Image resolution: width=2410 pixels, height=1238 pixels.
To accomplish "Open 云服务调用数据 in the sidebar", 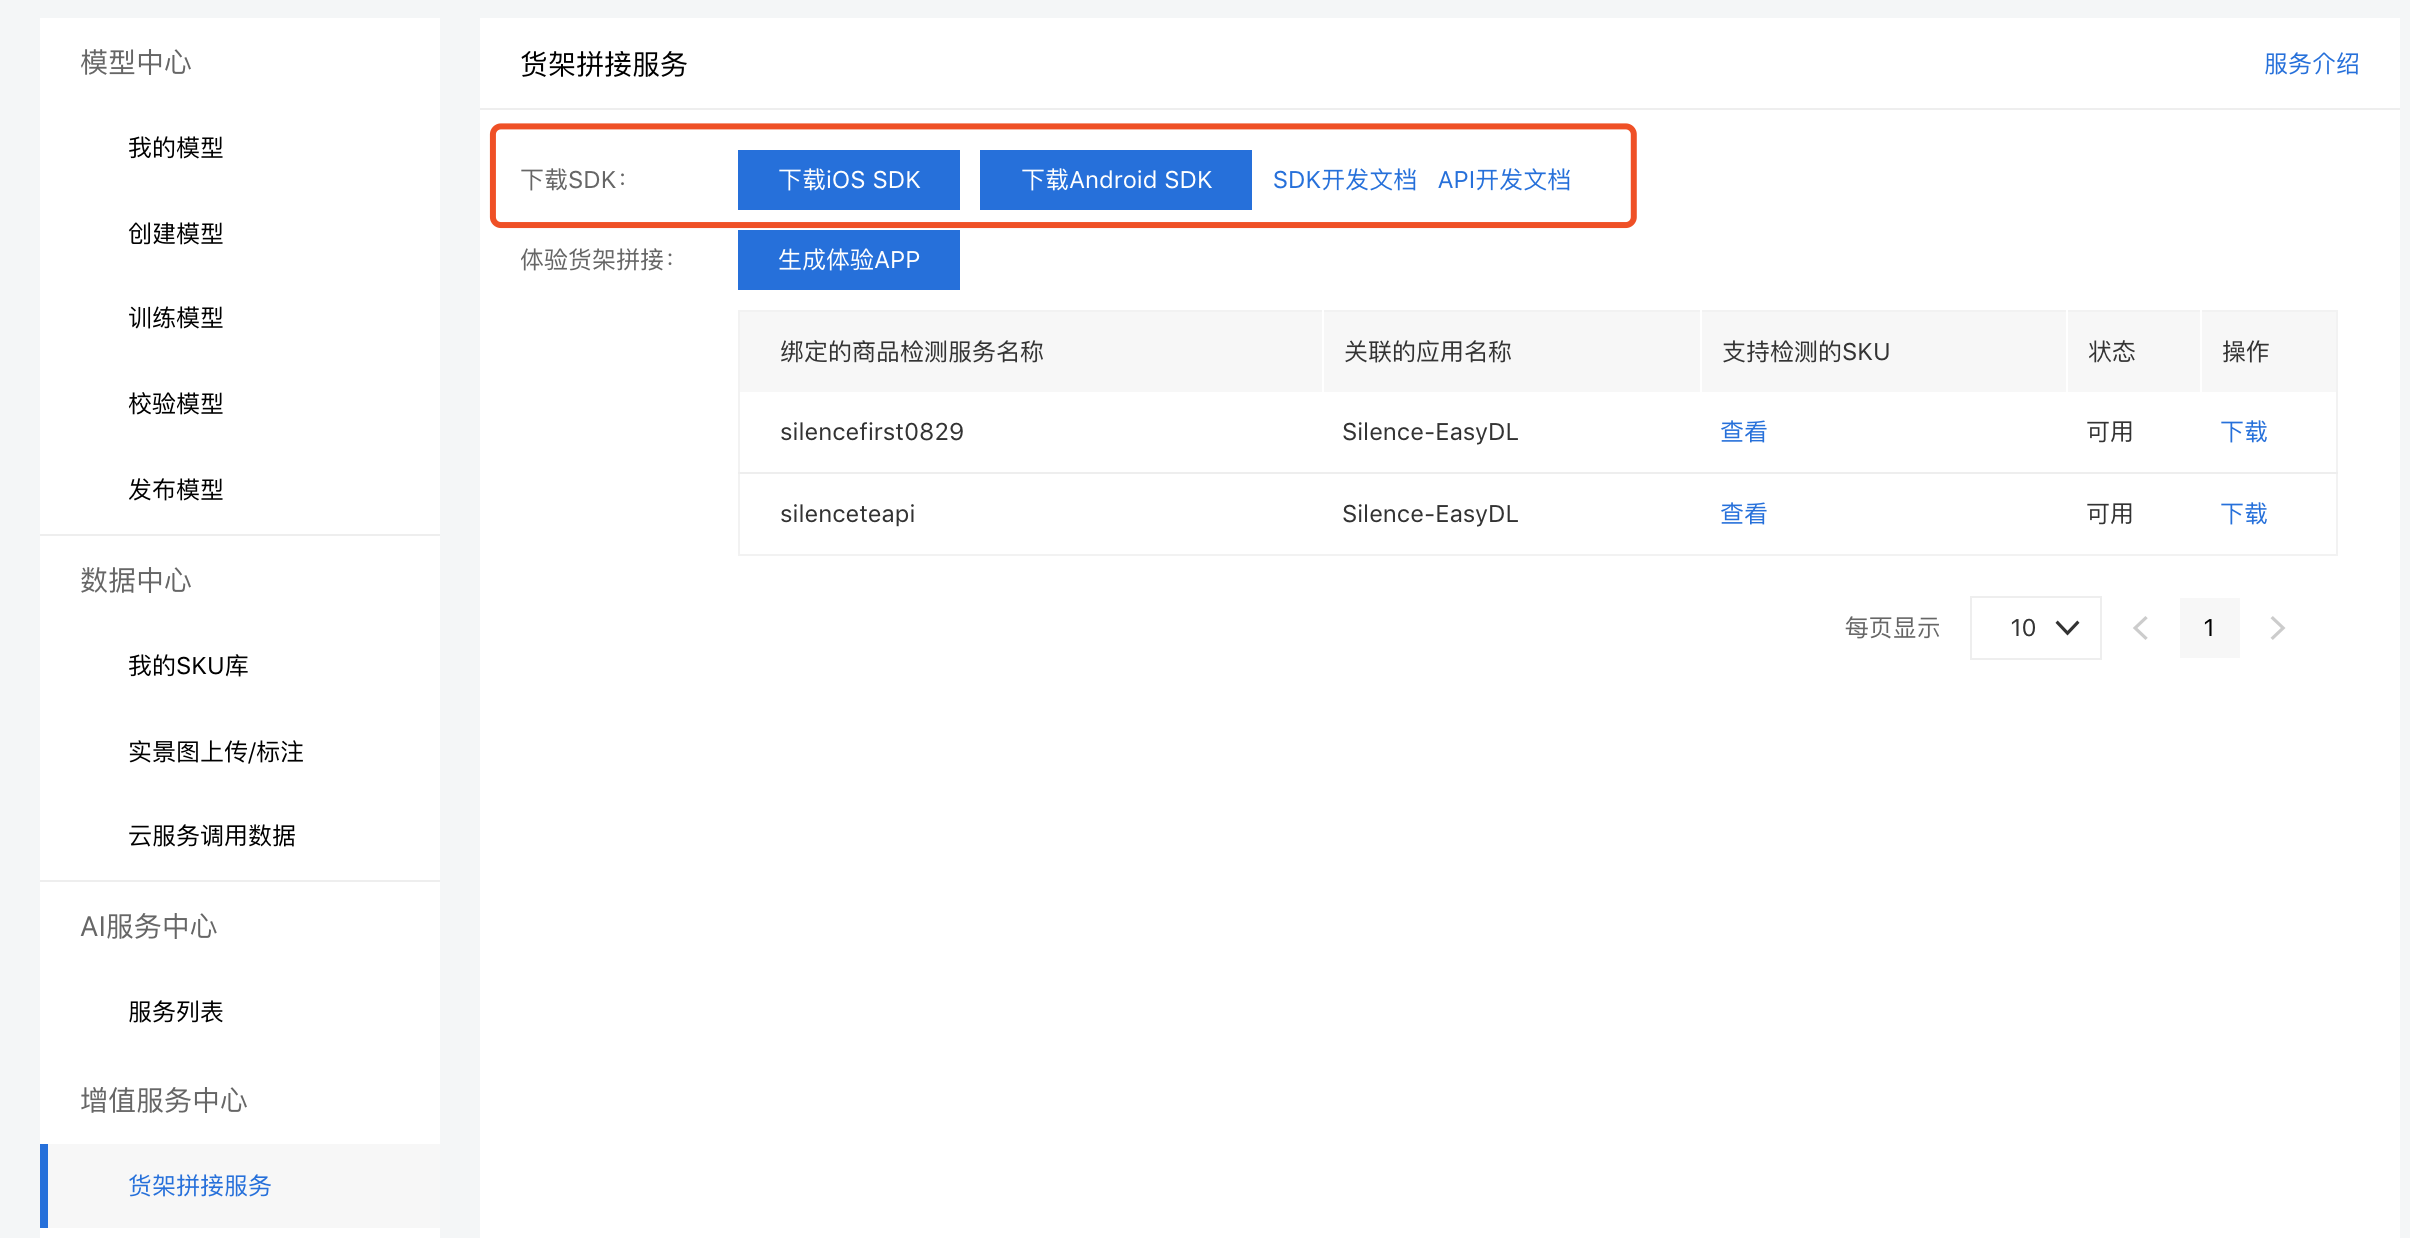I will pyautogui.click(x=212, y=836).
